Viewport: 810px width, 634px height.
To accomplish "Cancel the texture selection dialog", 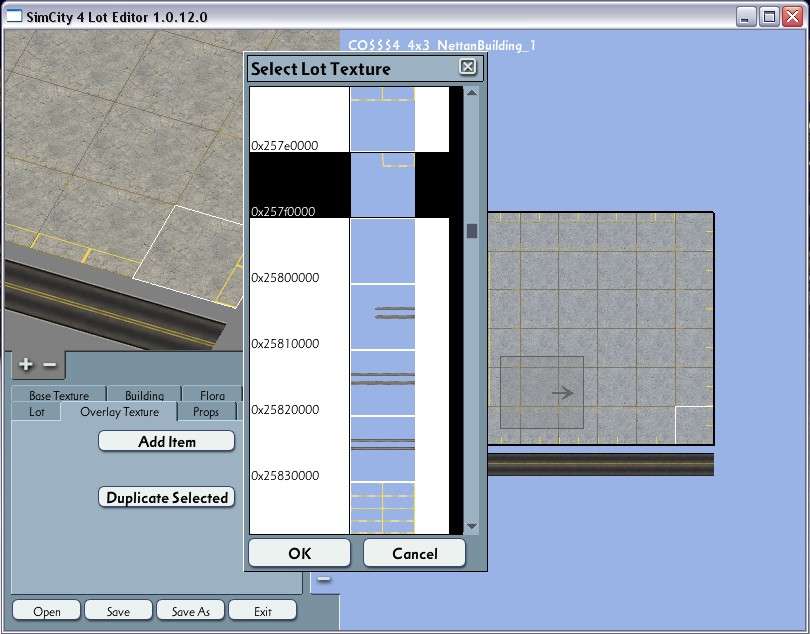I will [x=415, y=553].
